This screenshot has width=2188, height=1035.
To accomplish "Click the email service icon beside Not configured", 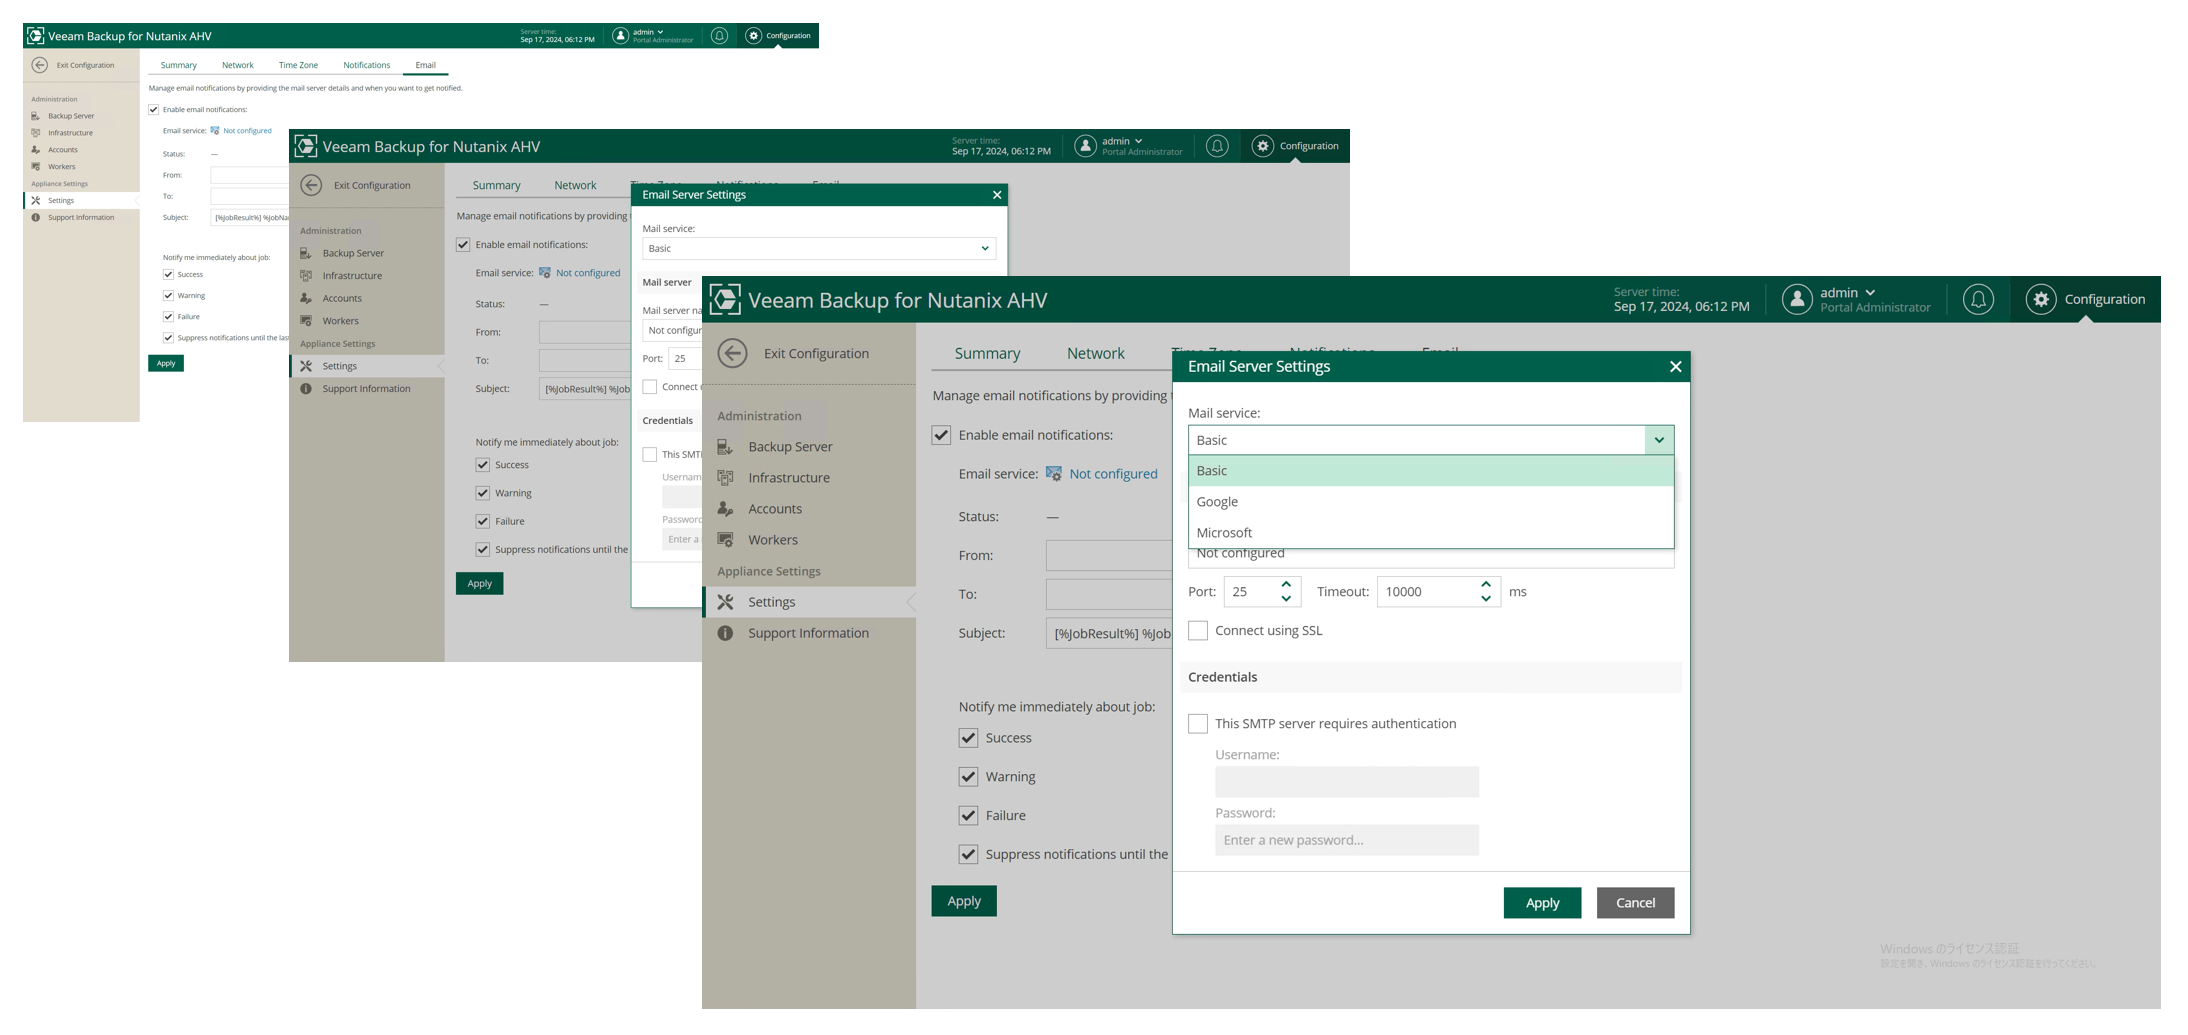I will (1054, 474).
